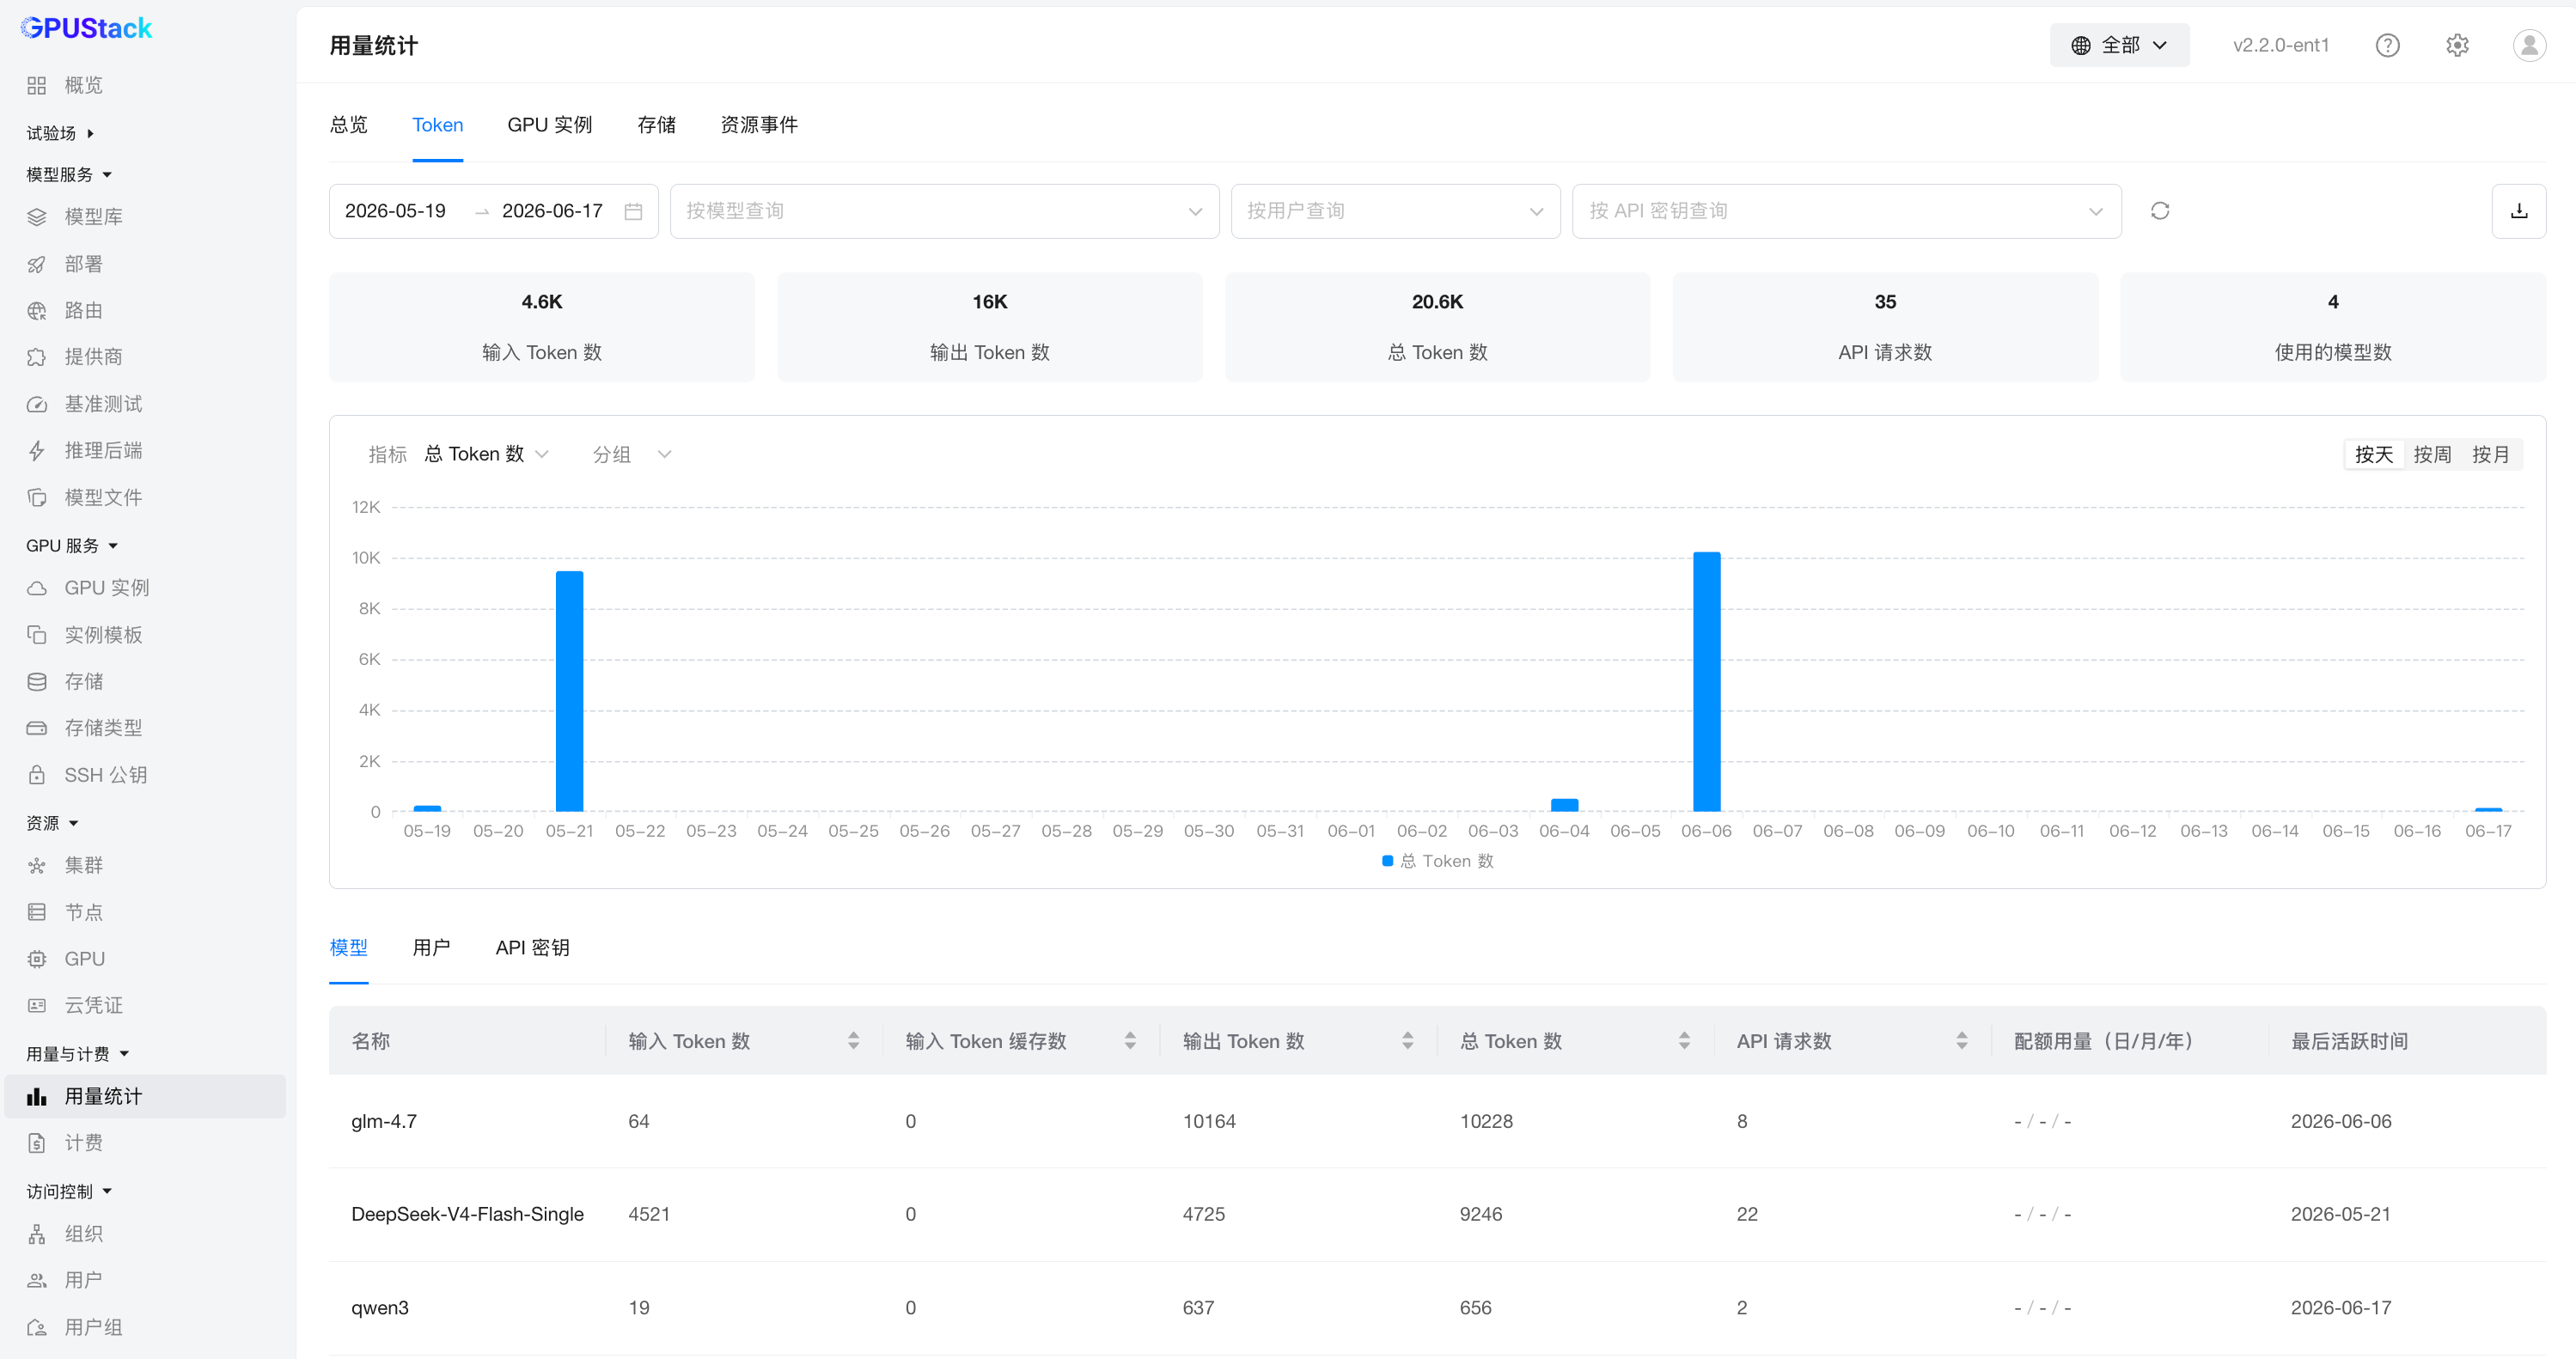Open GPU 实例 cloud icon in sidebar
Screen dimensions: 2576x1359
click(37, 588)
